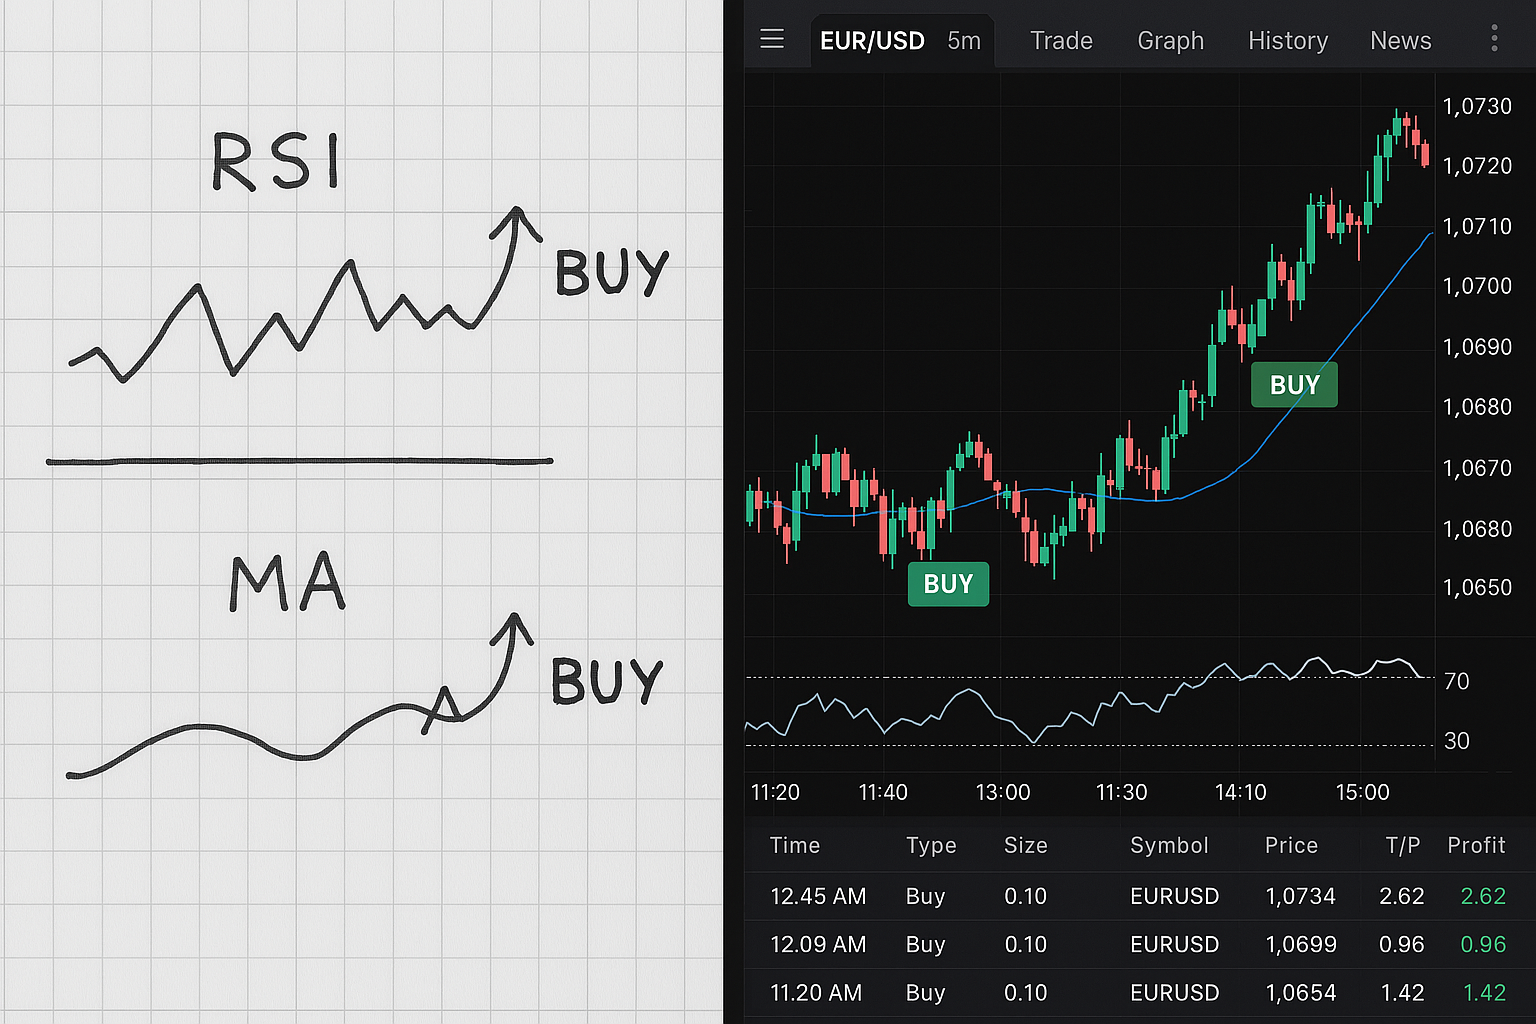Click the Profit column header
Image resolution: width=1536 pixels, height=1024 pixels.
tap(1476, 845)
